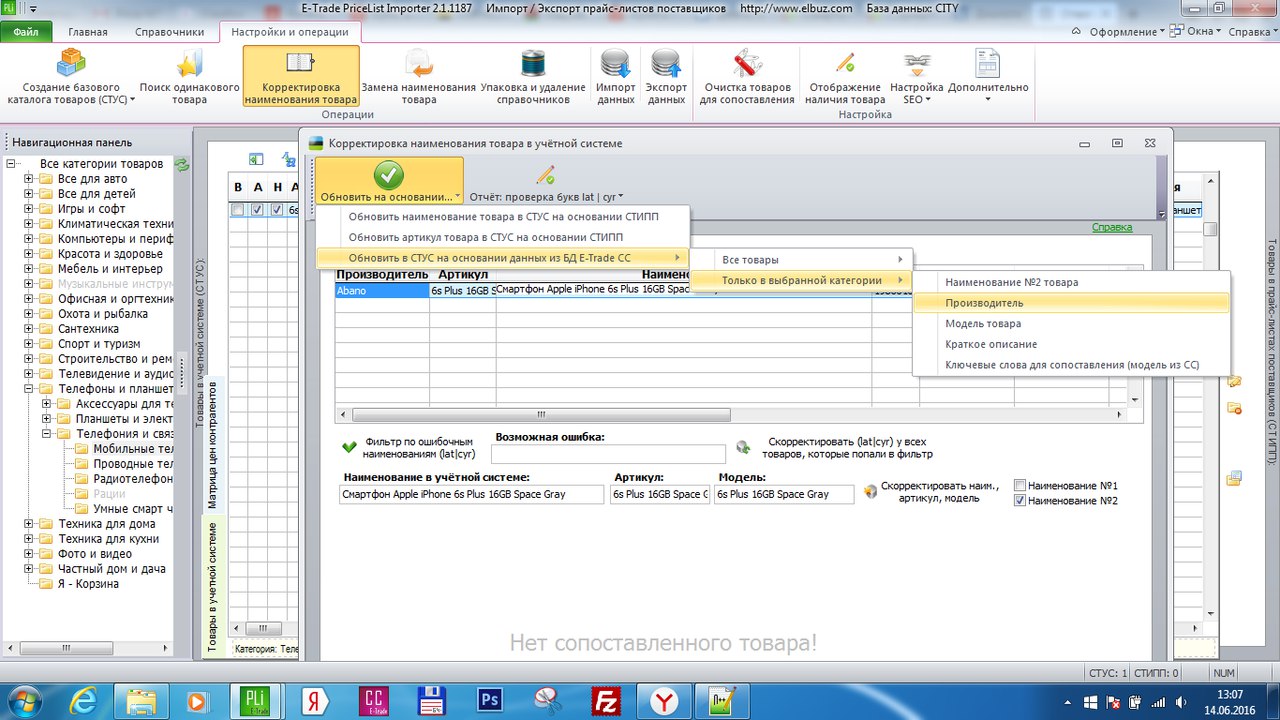Select the Фото и видео category
This screenshot has width=1280, height=720.
pyautogui.click(x=95, y=554)
